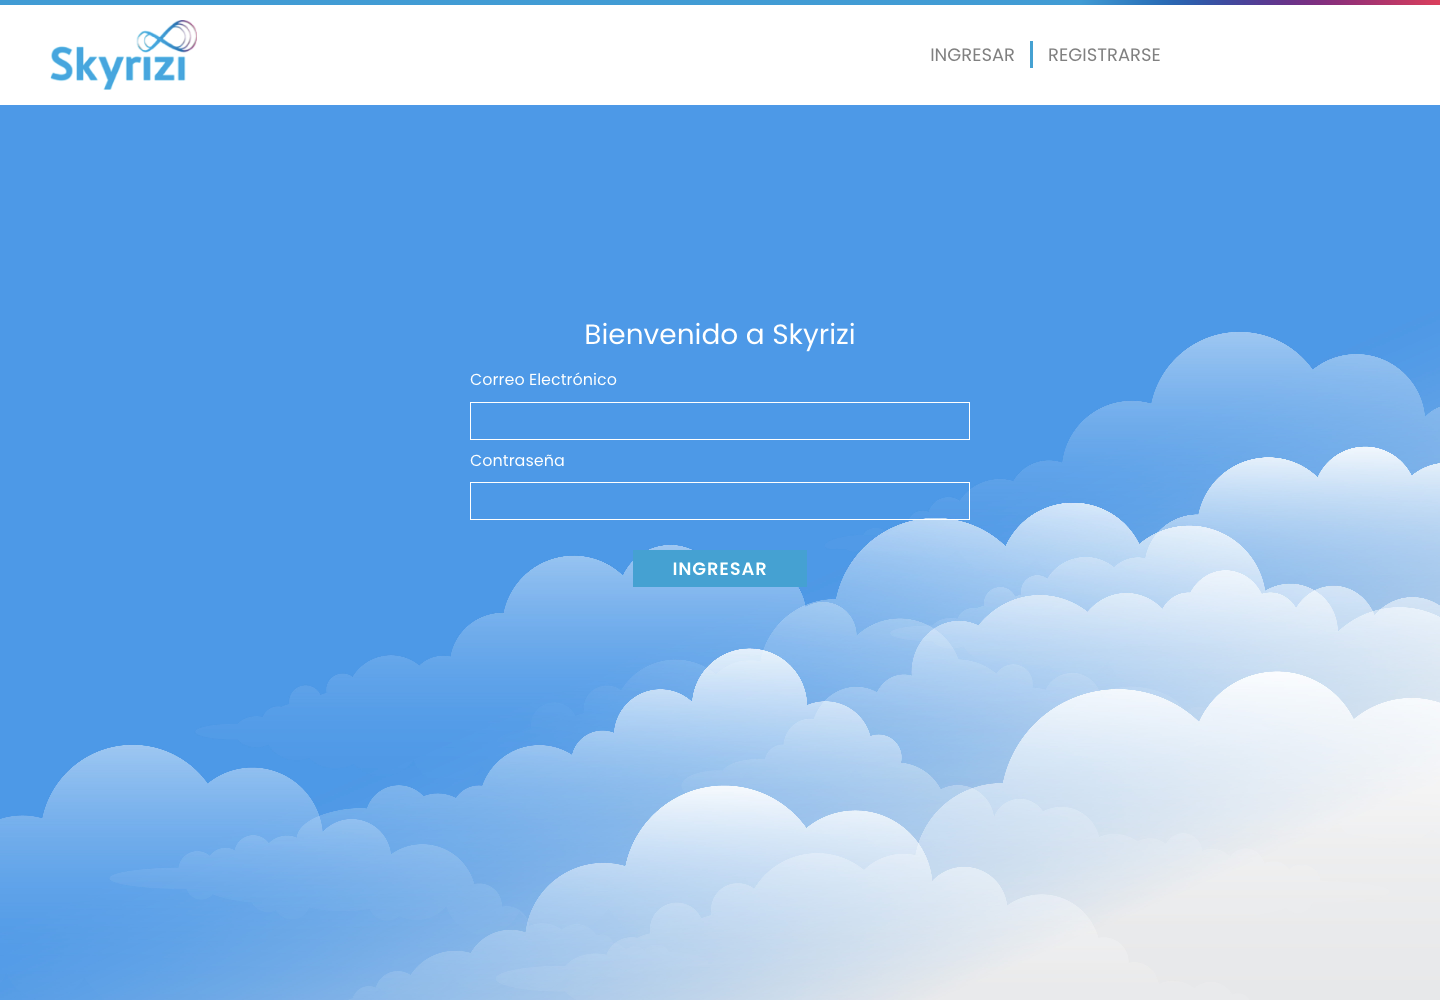
Task: Click the word "Electrónico" in email label
Action: 572,380
